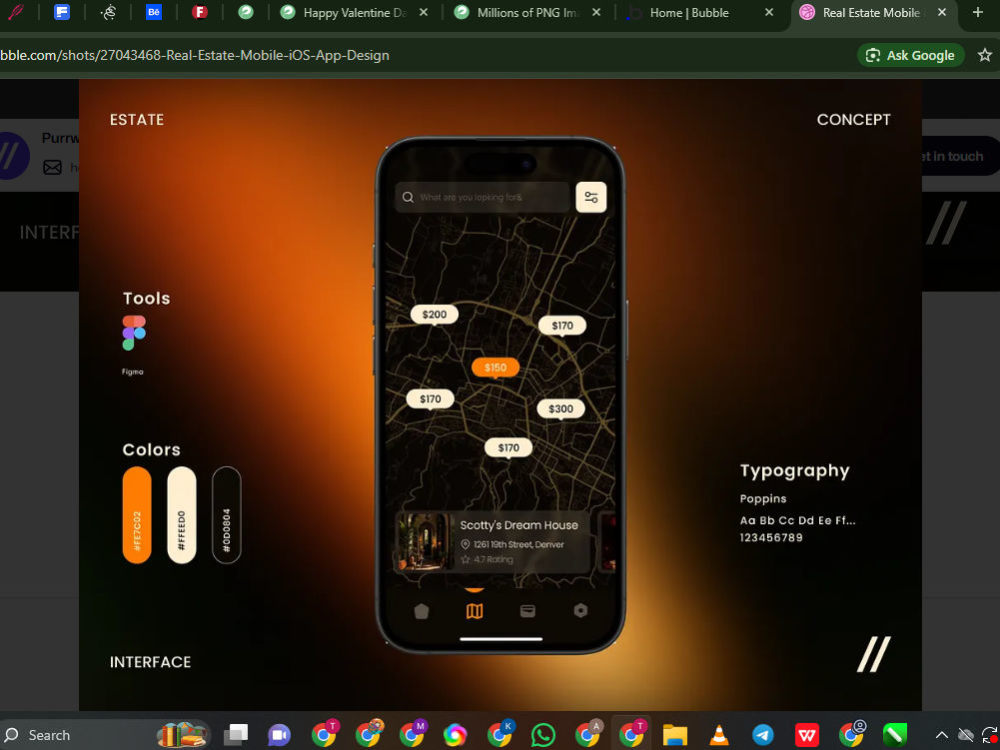Select the orange $150 map pin

(x=496, y=367)
